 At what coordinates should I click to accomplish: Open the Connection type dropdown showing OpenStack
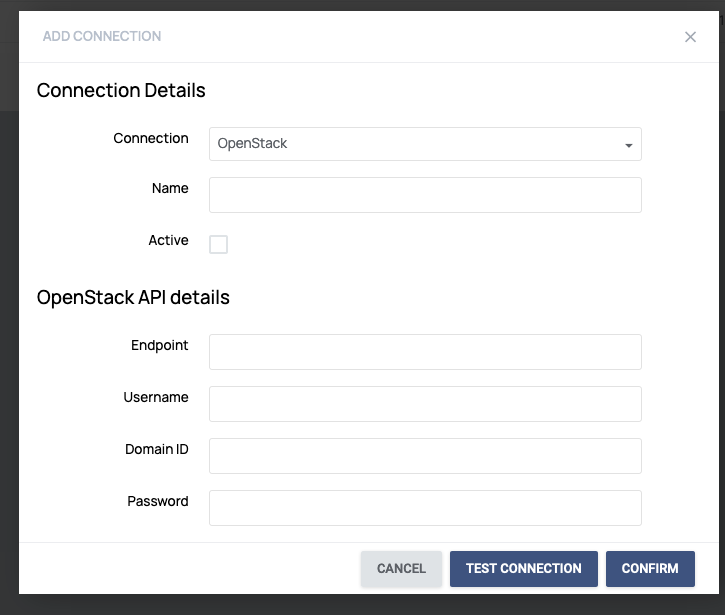coord(425,144)
